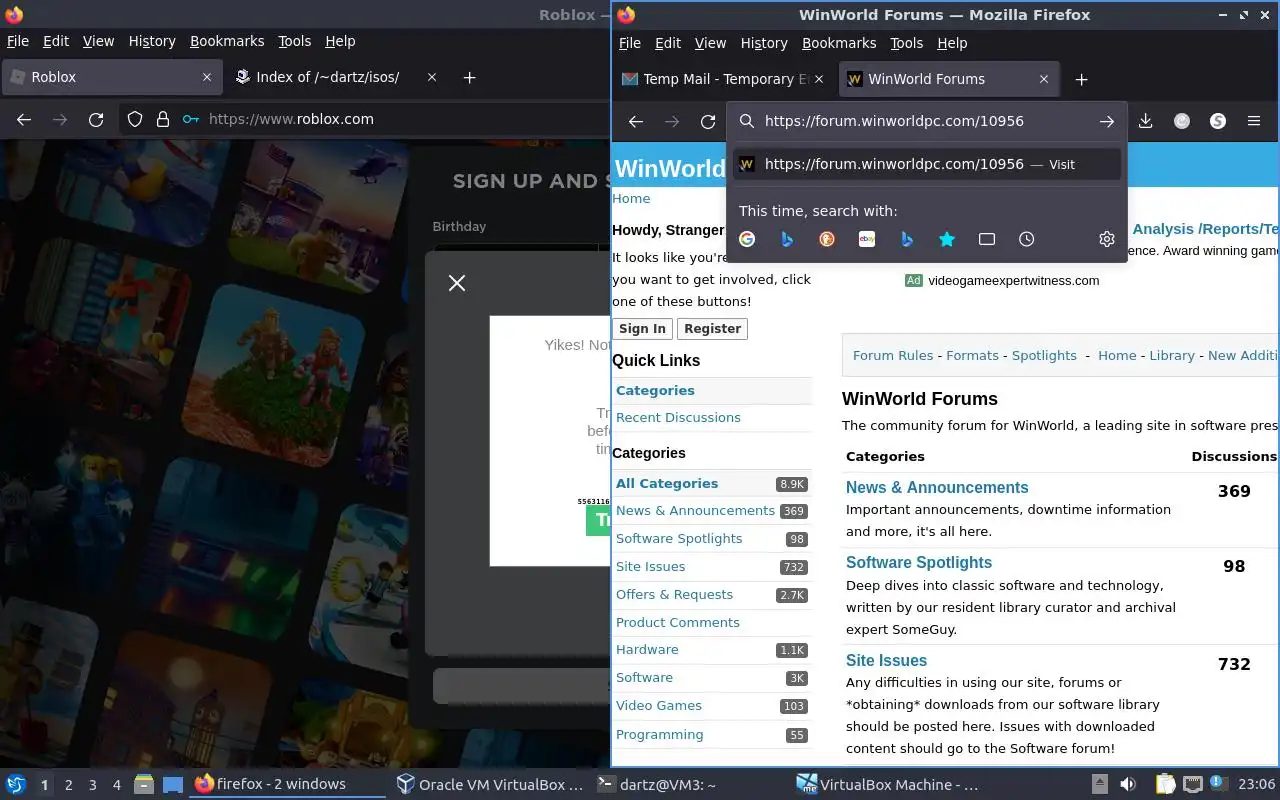Click the Forum Rules link
This screenshot has height=800, width=1280.
pyautogui.click(x=893, y=355)
